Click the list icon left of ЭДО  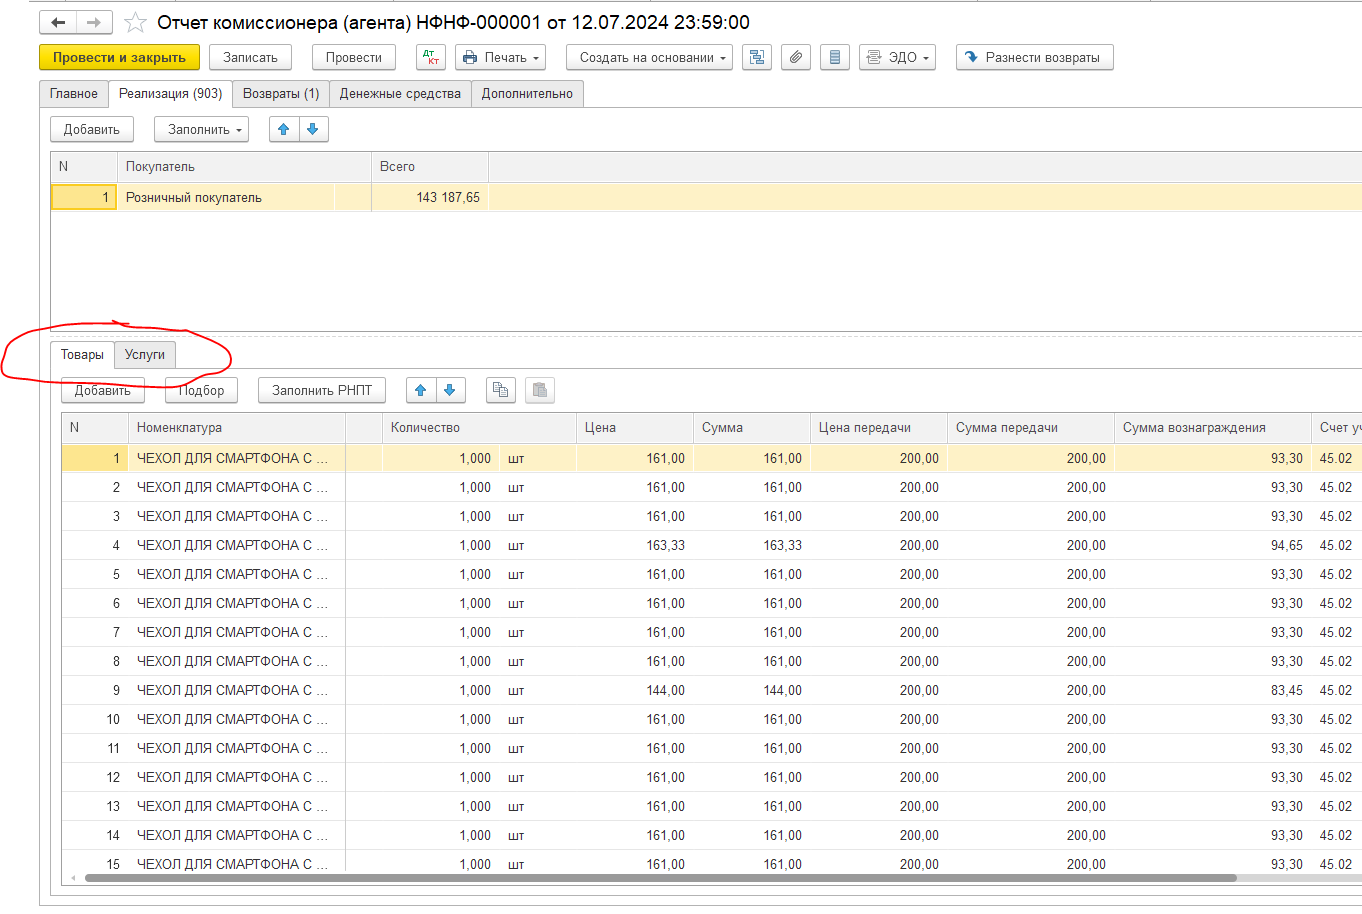click(834, 57)
